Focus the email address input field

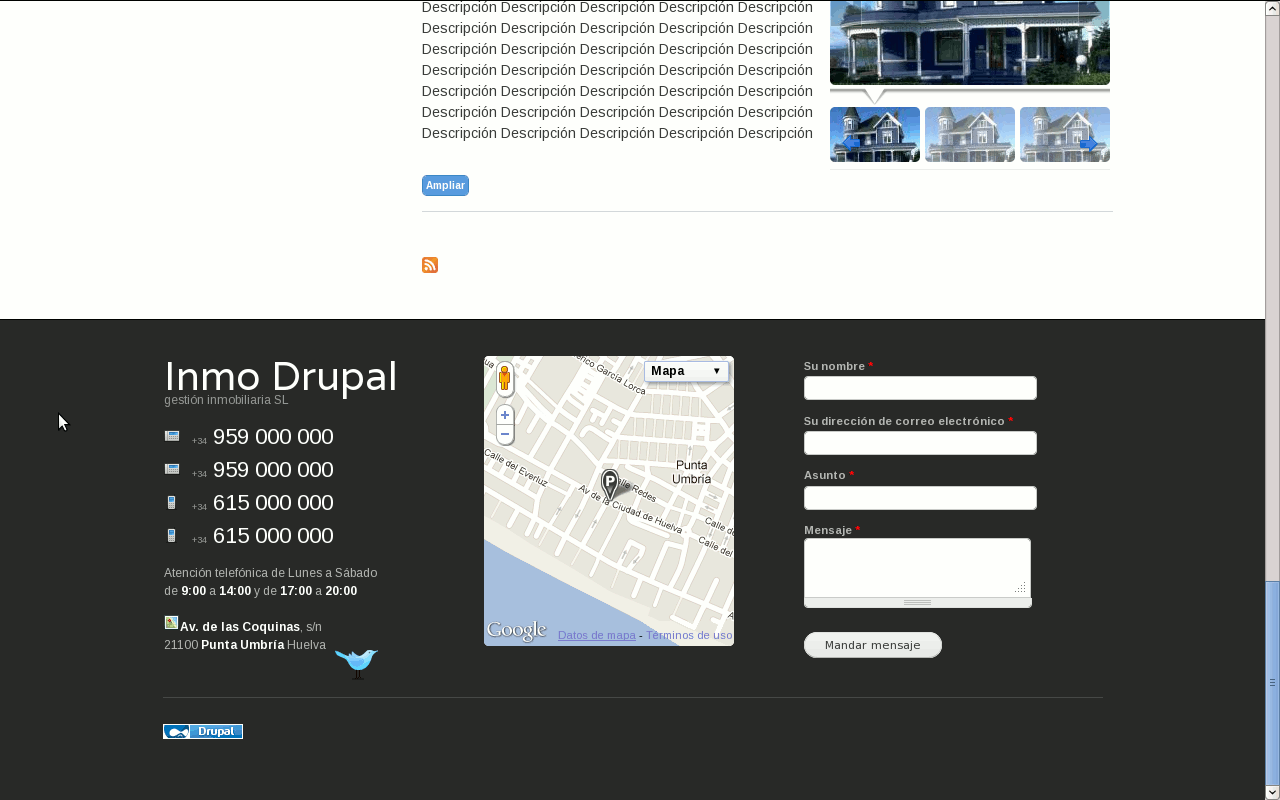tap(920, 443)
